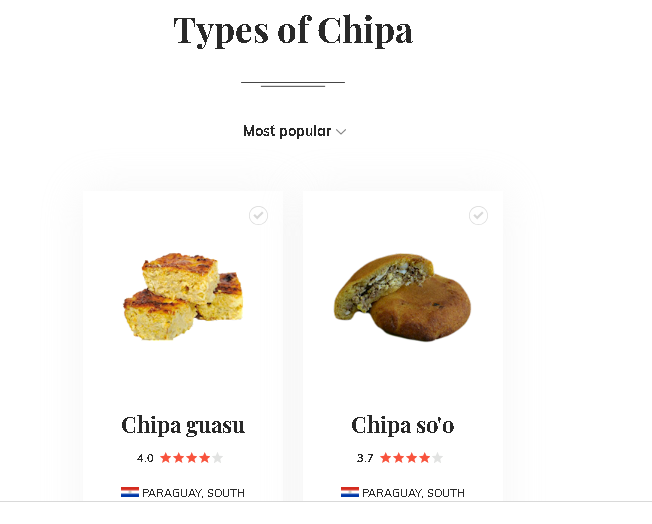Click the Paraguay flag icon under Chipa so'o
The image size is (652, 524).
(x=350, y=492)
